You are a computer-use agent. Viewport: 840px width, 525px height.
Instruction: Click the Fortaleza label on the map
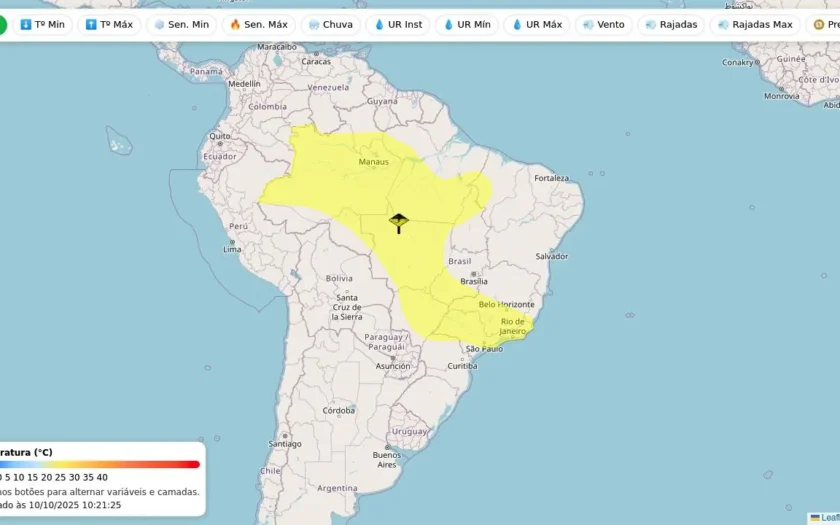pyautogui.click(x=551, y=178)
